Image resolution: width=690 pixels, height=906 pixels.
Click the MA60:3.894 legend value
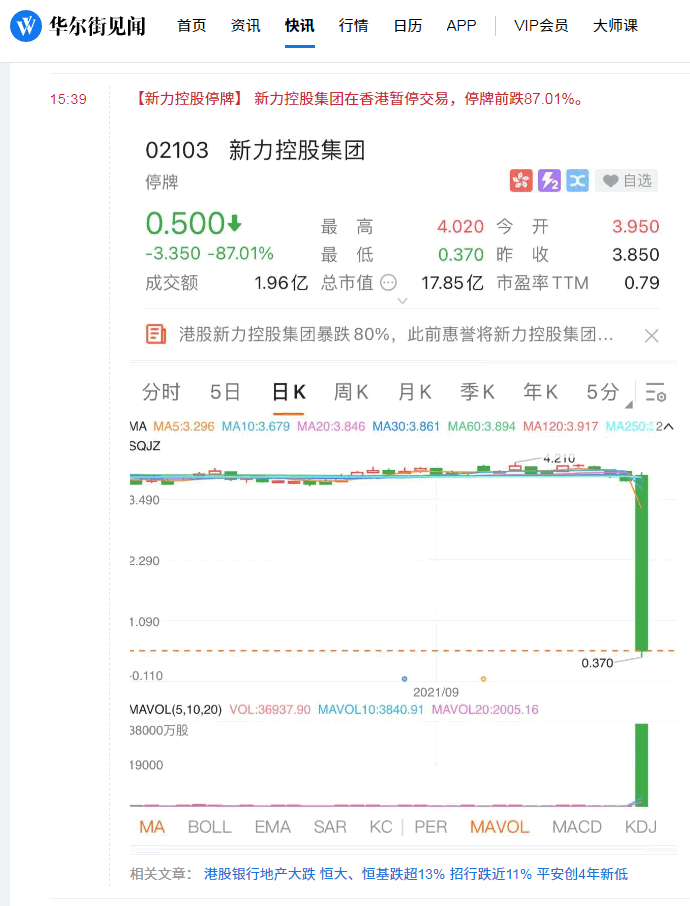(x=481, y=426)
